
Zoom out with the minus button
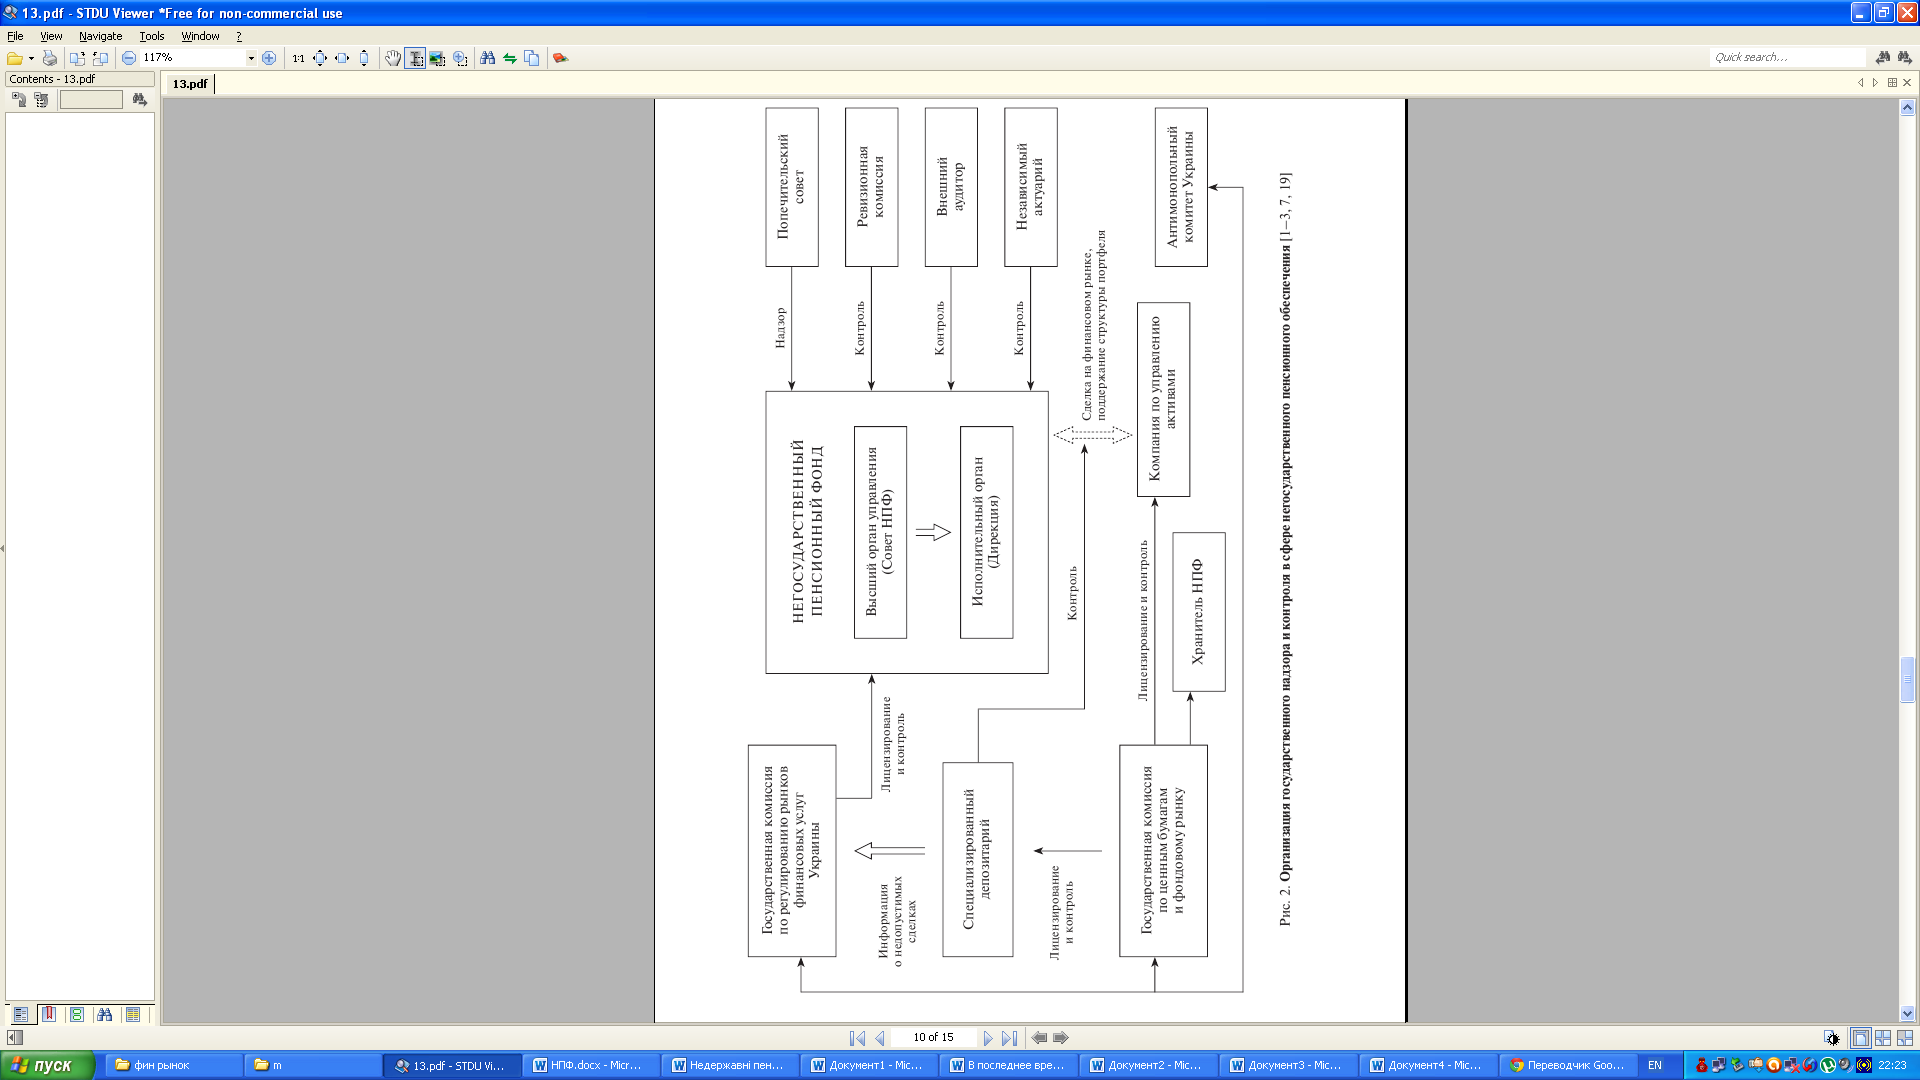(129, 58)
